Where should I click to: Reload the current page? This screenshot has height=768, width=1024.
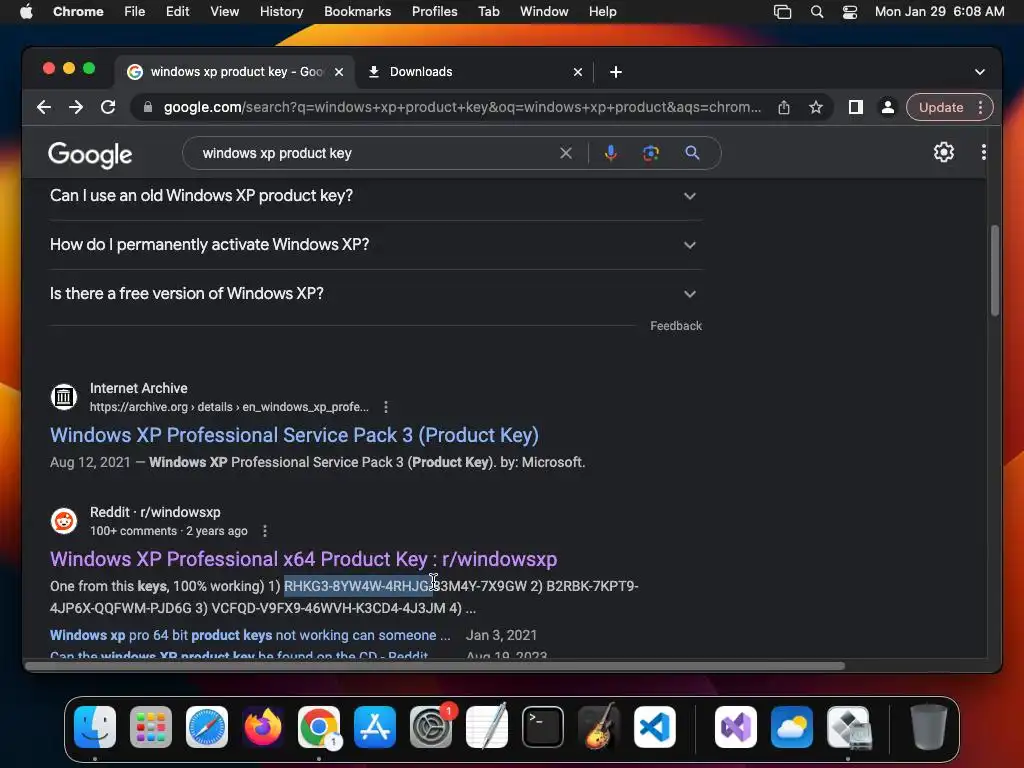(x=108, y=107)
